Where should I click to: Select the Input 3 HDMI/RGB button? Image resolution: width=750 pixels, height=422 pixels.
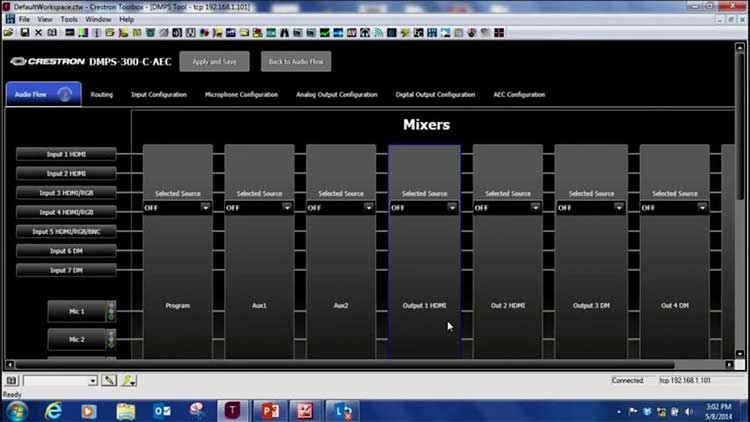[66, 193]
